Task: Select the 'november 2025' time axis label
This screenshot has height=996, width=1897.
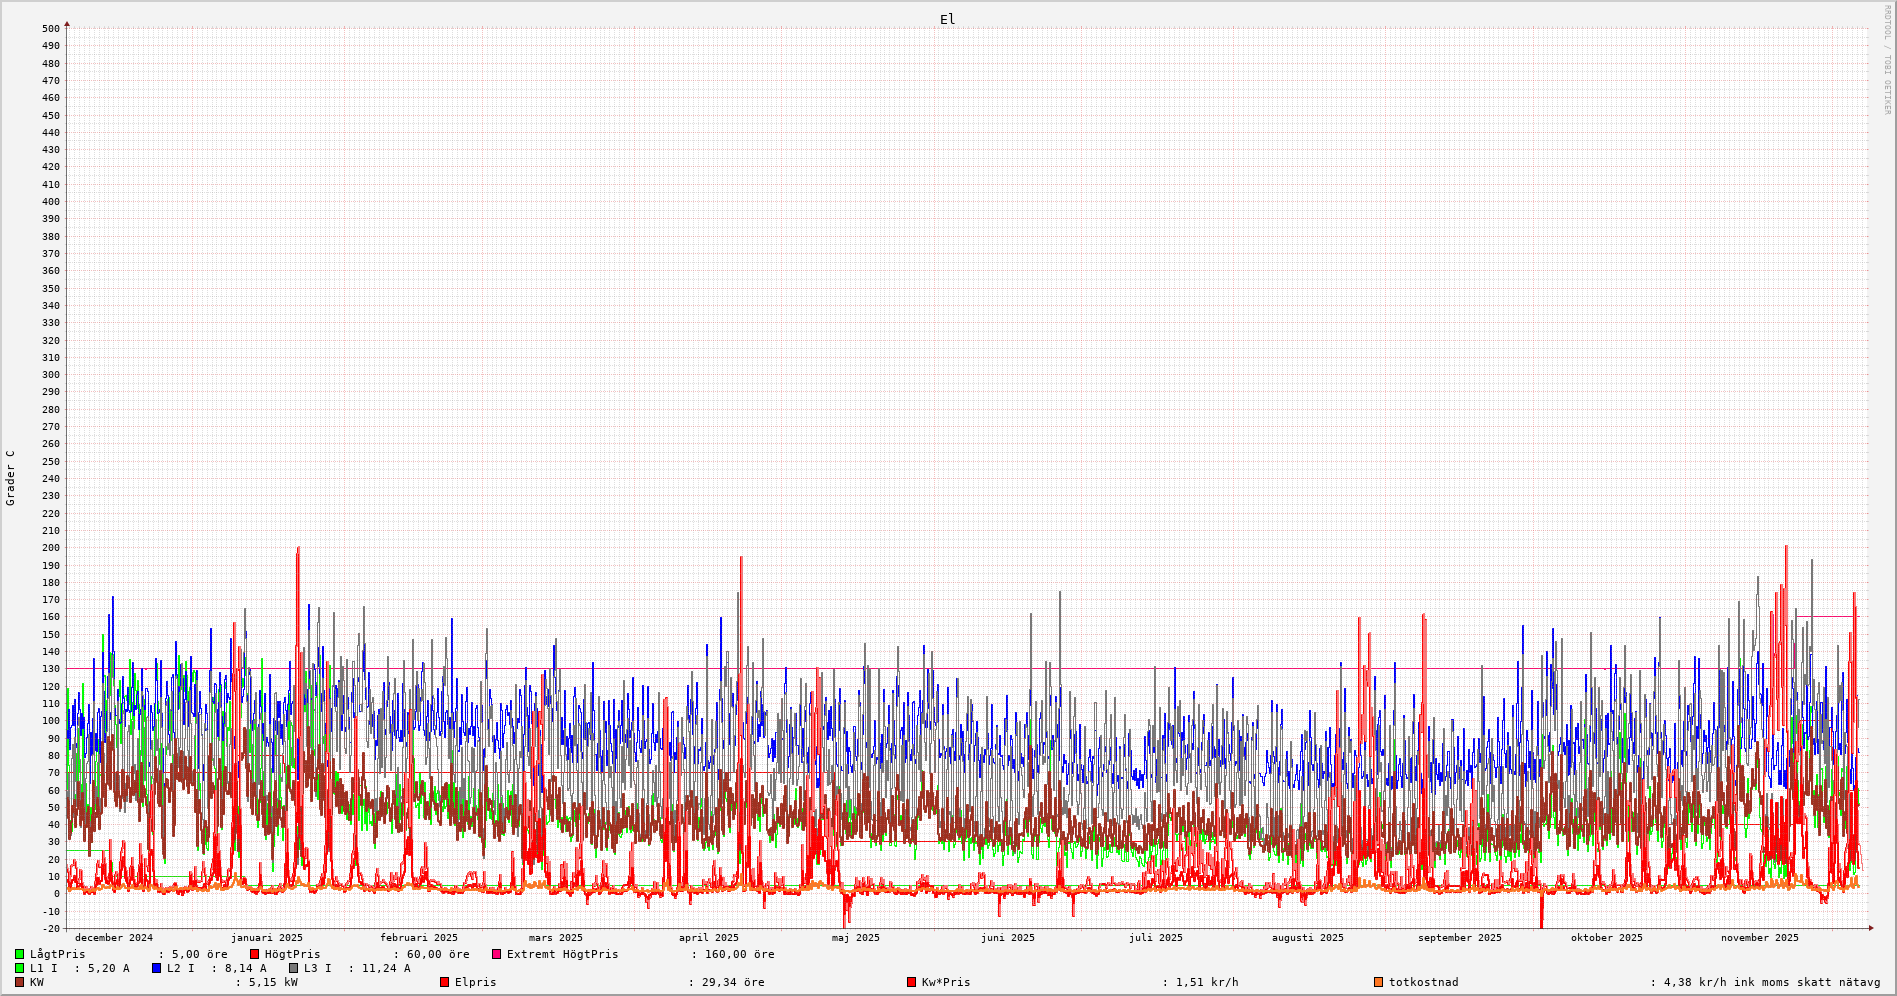Action: tap(1759, 938)
